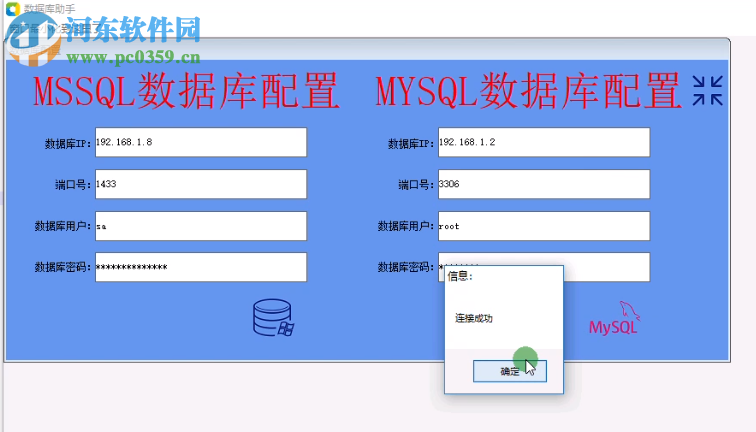Click the MSSQL 数据库用户: label
The width and height of the screenshot is (756, 432).
62,226
